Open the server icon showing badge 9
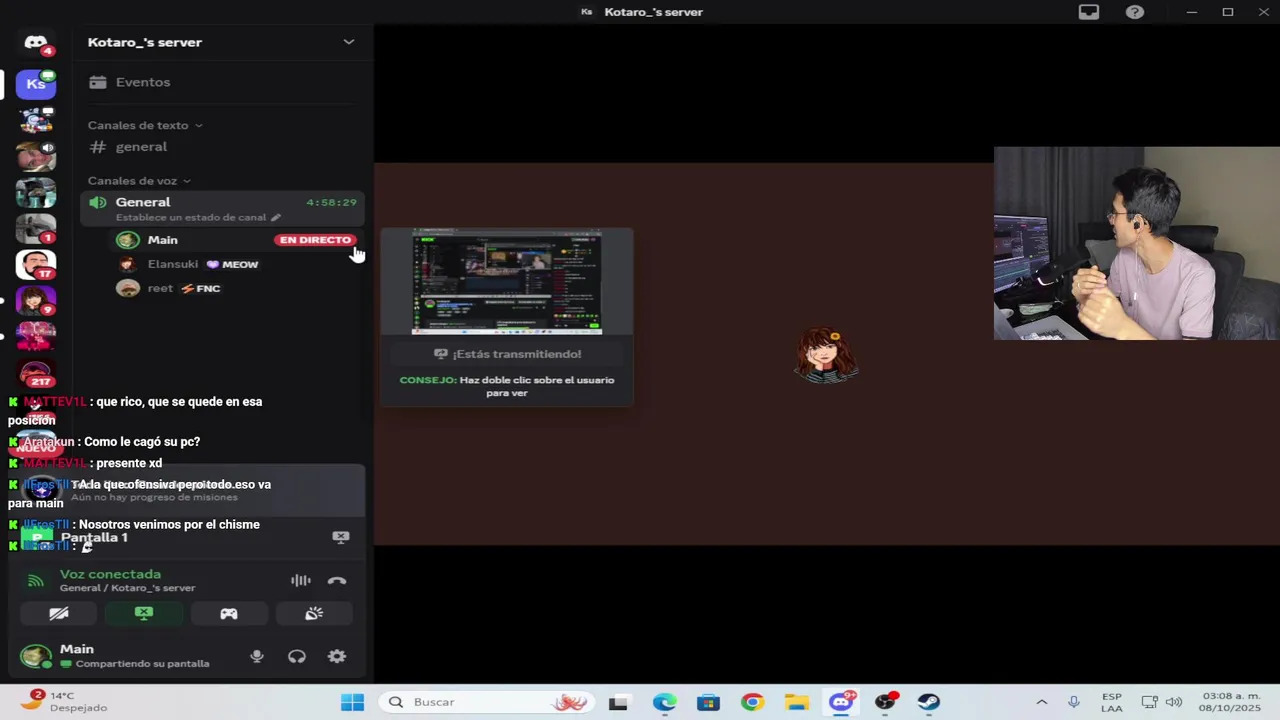1280x720 pixels. point(36,301)
